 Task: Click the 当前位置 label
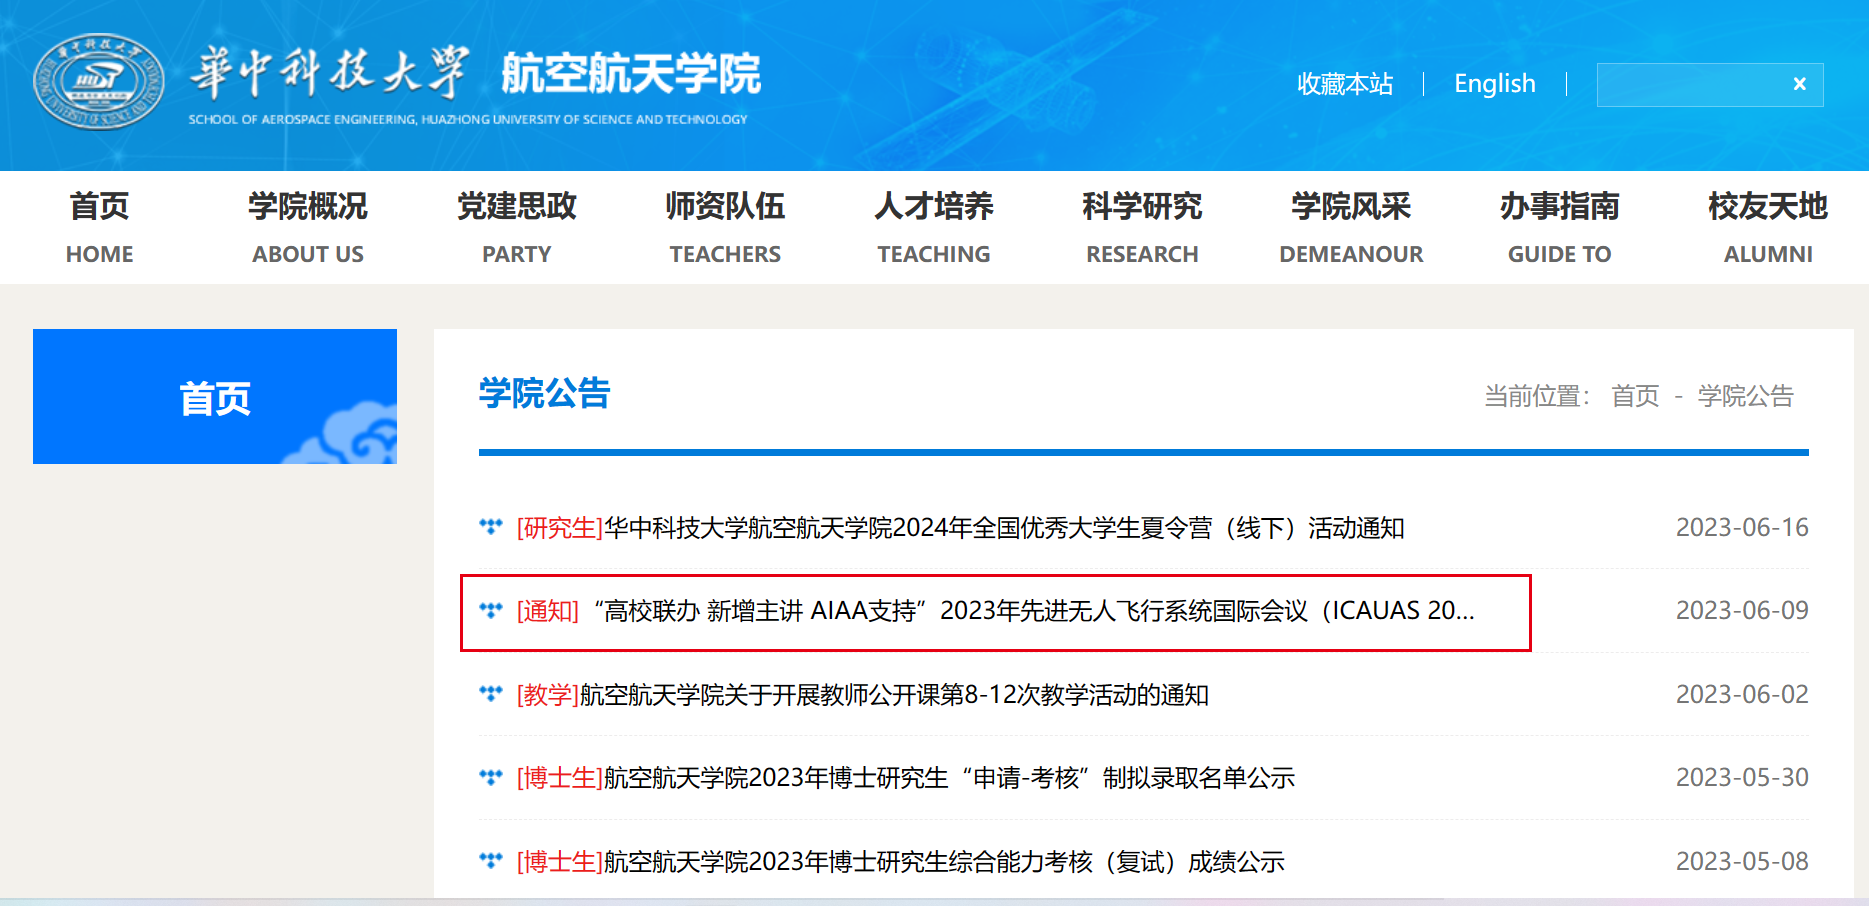click(1537, 396)
